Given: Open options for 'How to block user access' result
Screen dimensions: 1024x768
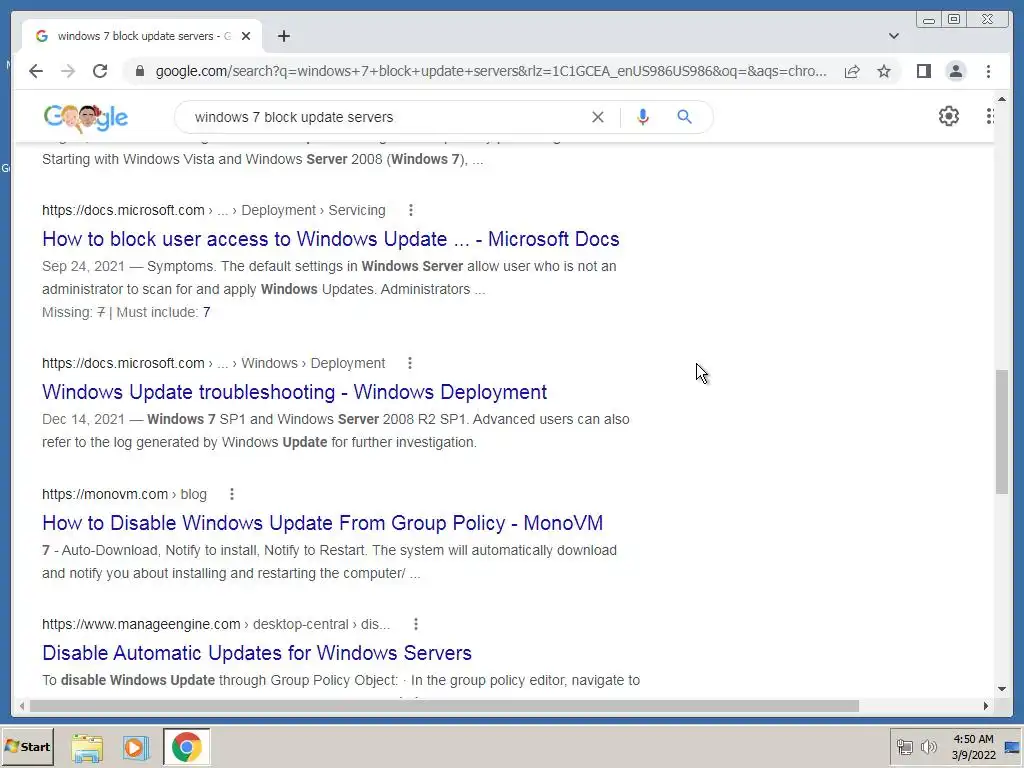Looking at the screenshot, I should tap(410, 210).
